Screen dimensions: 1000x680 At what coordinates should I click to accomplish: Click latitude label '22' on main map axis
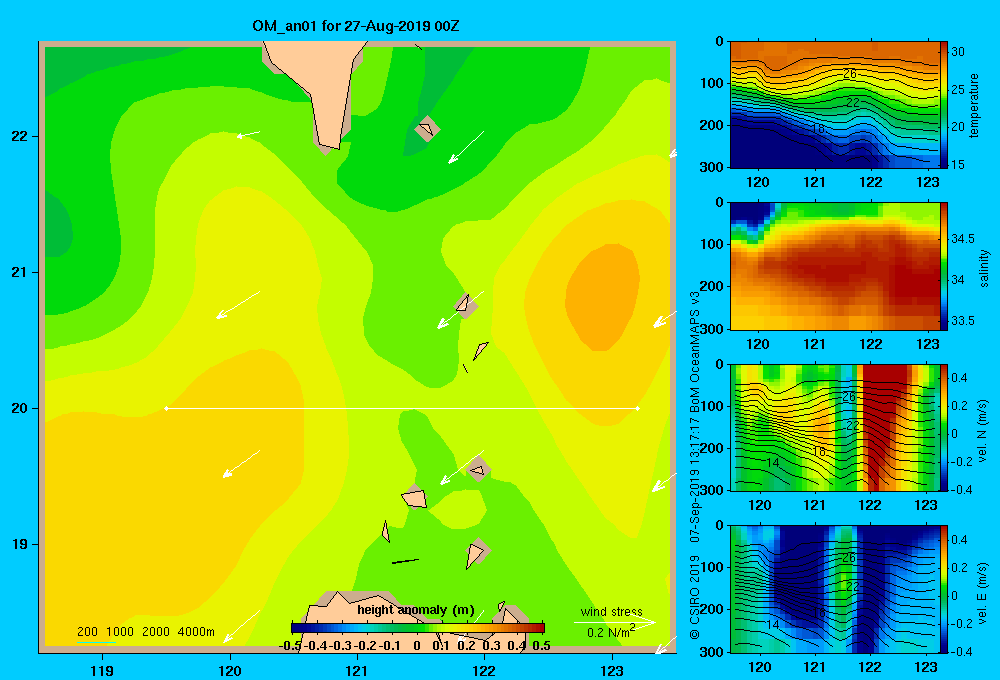pyautogui.click(x=20, y=137)
